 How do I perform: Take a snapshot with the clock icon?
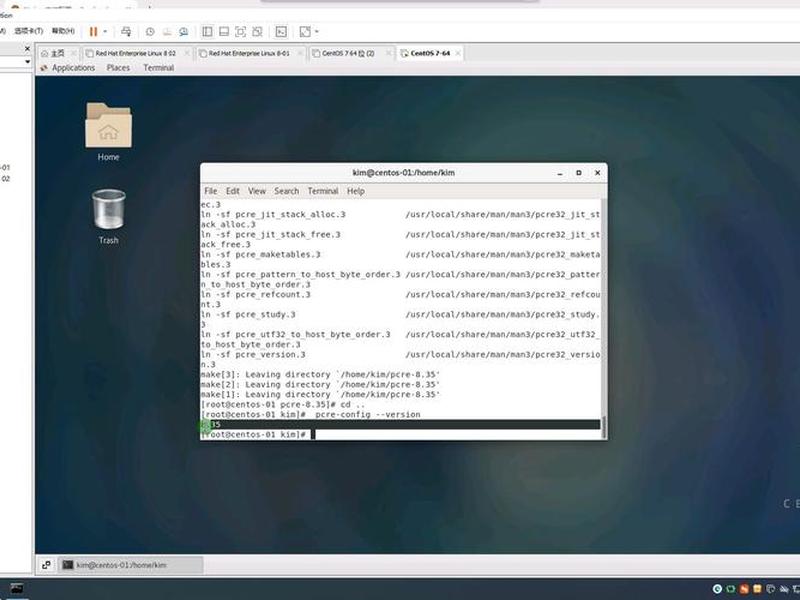pyautogui.click(x=150, y=32)
